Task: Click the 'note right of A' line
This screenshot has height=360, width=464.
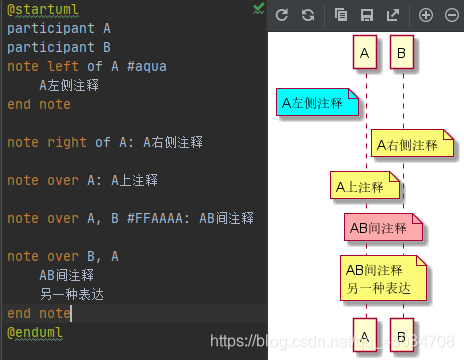Action: point(105,142)
